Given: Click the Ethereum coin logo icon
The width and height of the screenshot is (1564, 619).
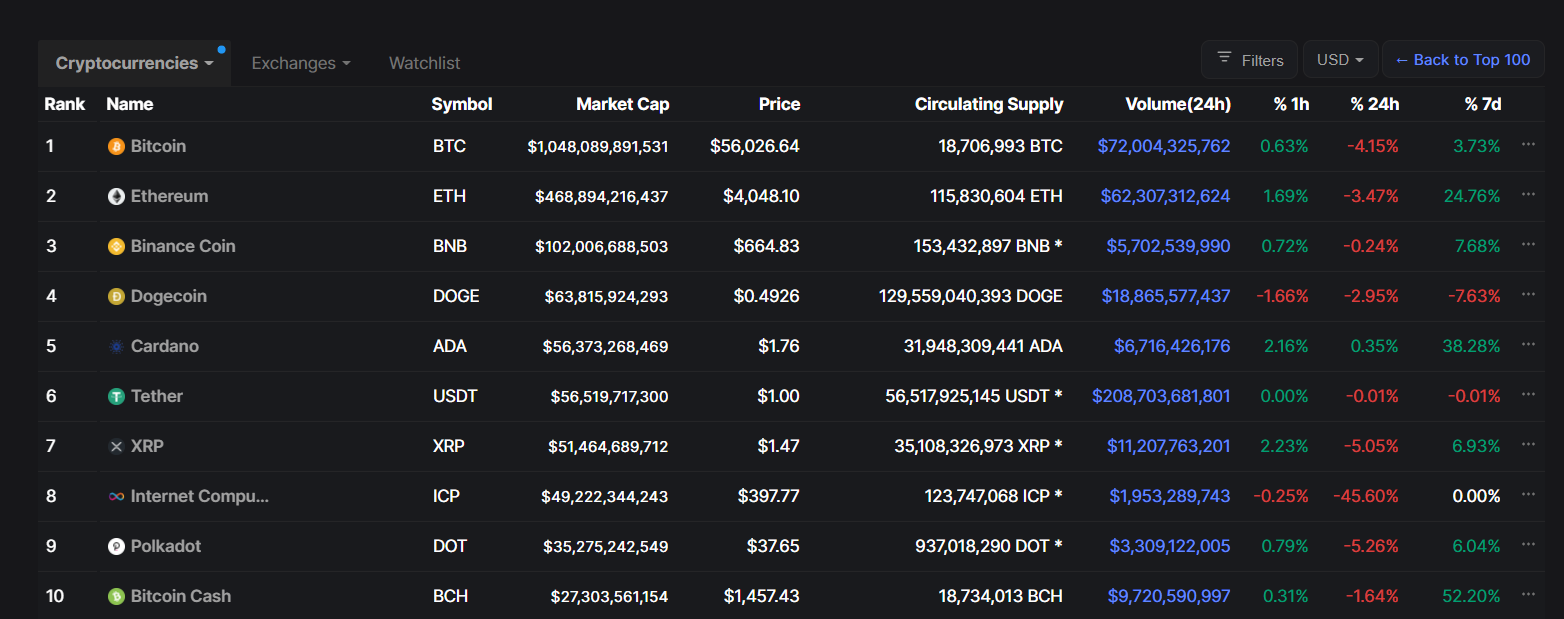Looking at the screenshot, I should click(x=116, y=196).
